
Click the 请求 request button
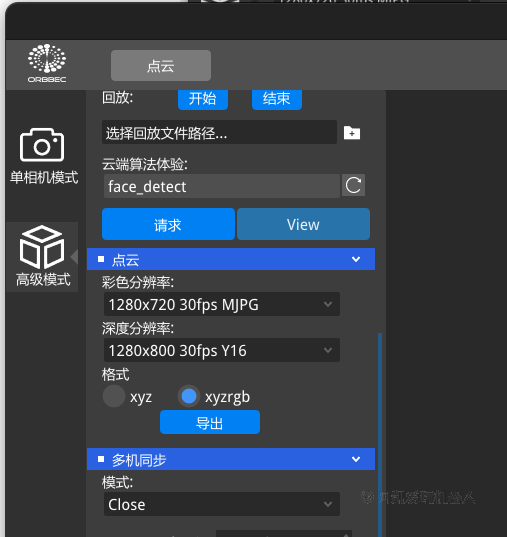pos(168,224)
